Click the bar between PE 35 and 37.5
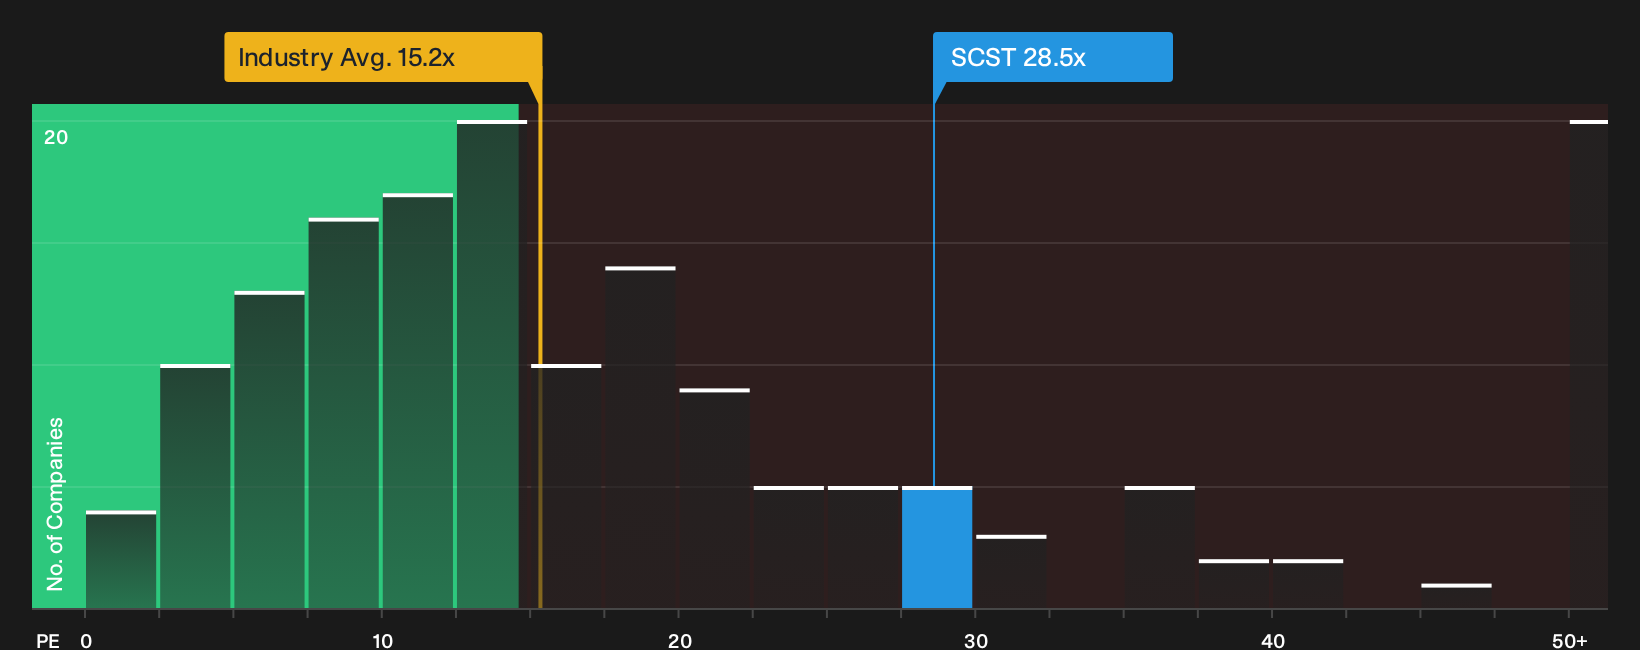The image size is (1640, 650). pyautogui.click(x=1160, y=548)
